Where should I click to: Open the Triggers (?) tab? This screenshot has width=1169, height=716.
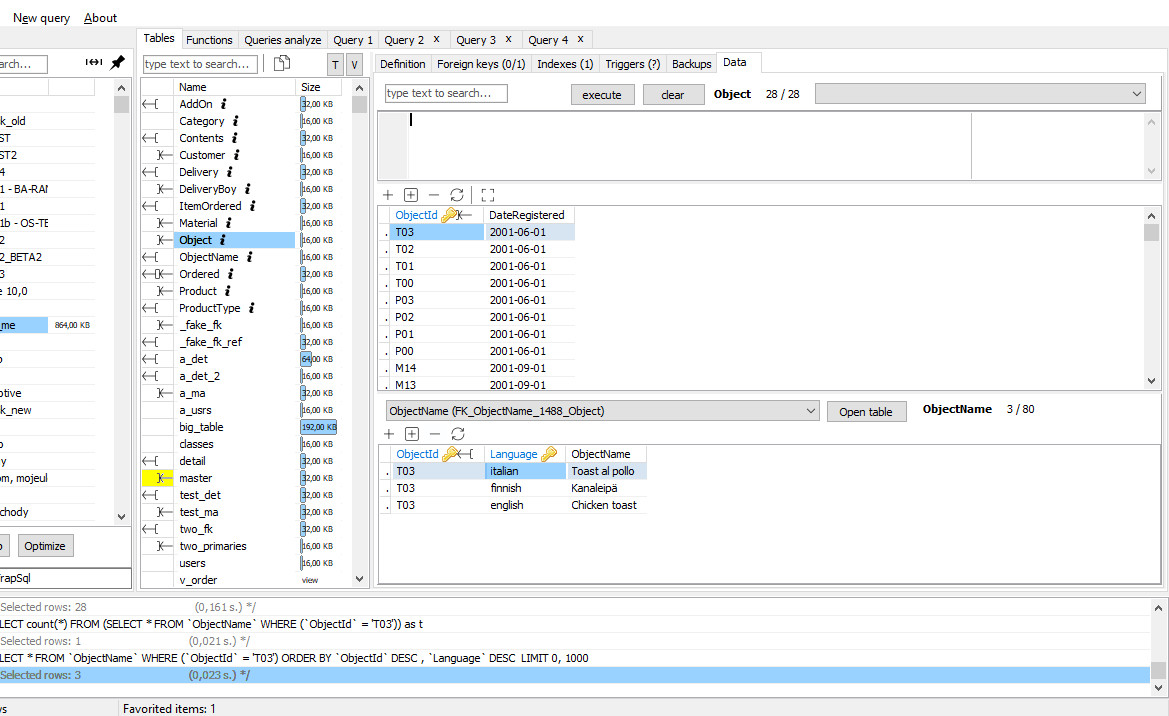click(x=632, y=64)
